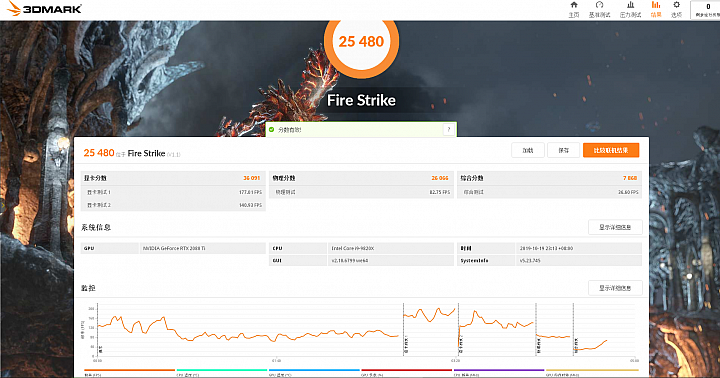Viewport: 720px width, 378px height.
Task: Click the GPU value NVIDIA GeForce RTX 2080 Ti
Action: [174, 248]
